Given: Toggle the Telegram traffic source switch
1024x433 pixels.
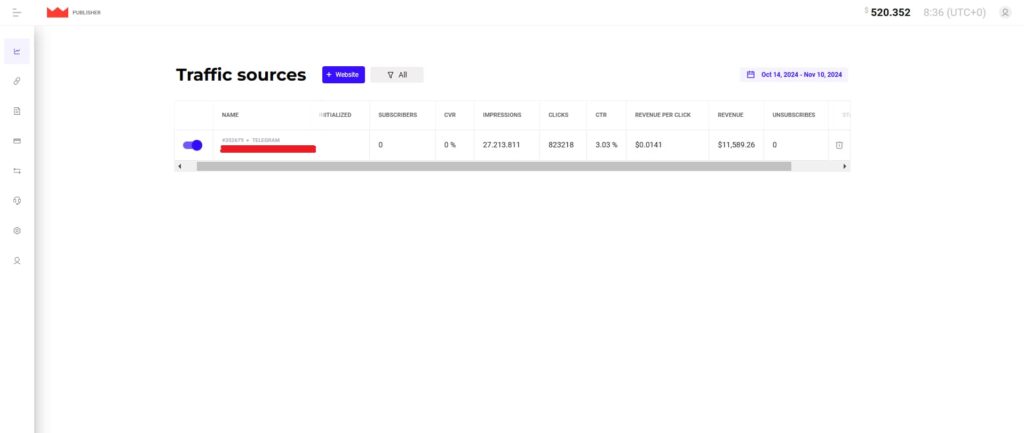Looking at the screenshot, I should click(x=192, y=145).
